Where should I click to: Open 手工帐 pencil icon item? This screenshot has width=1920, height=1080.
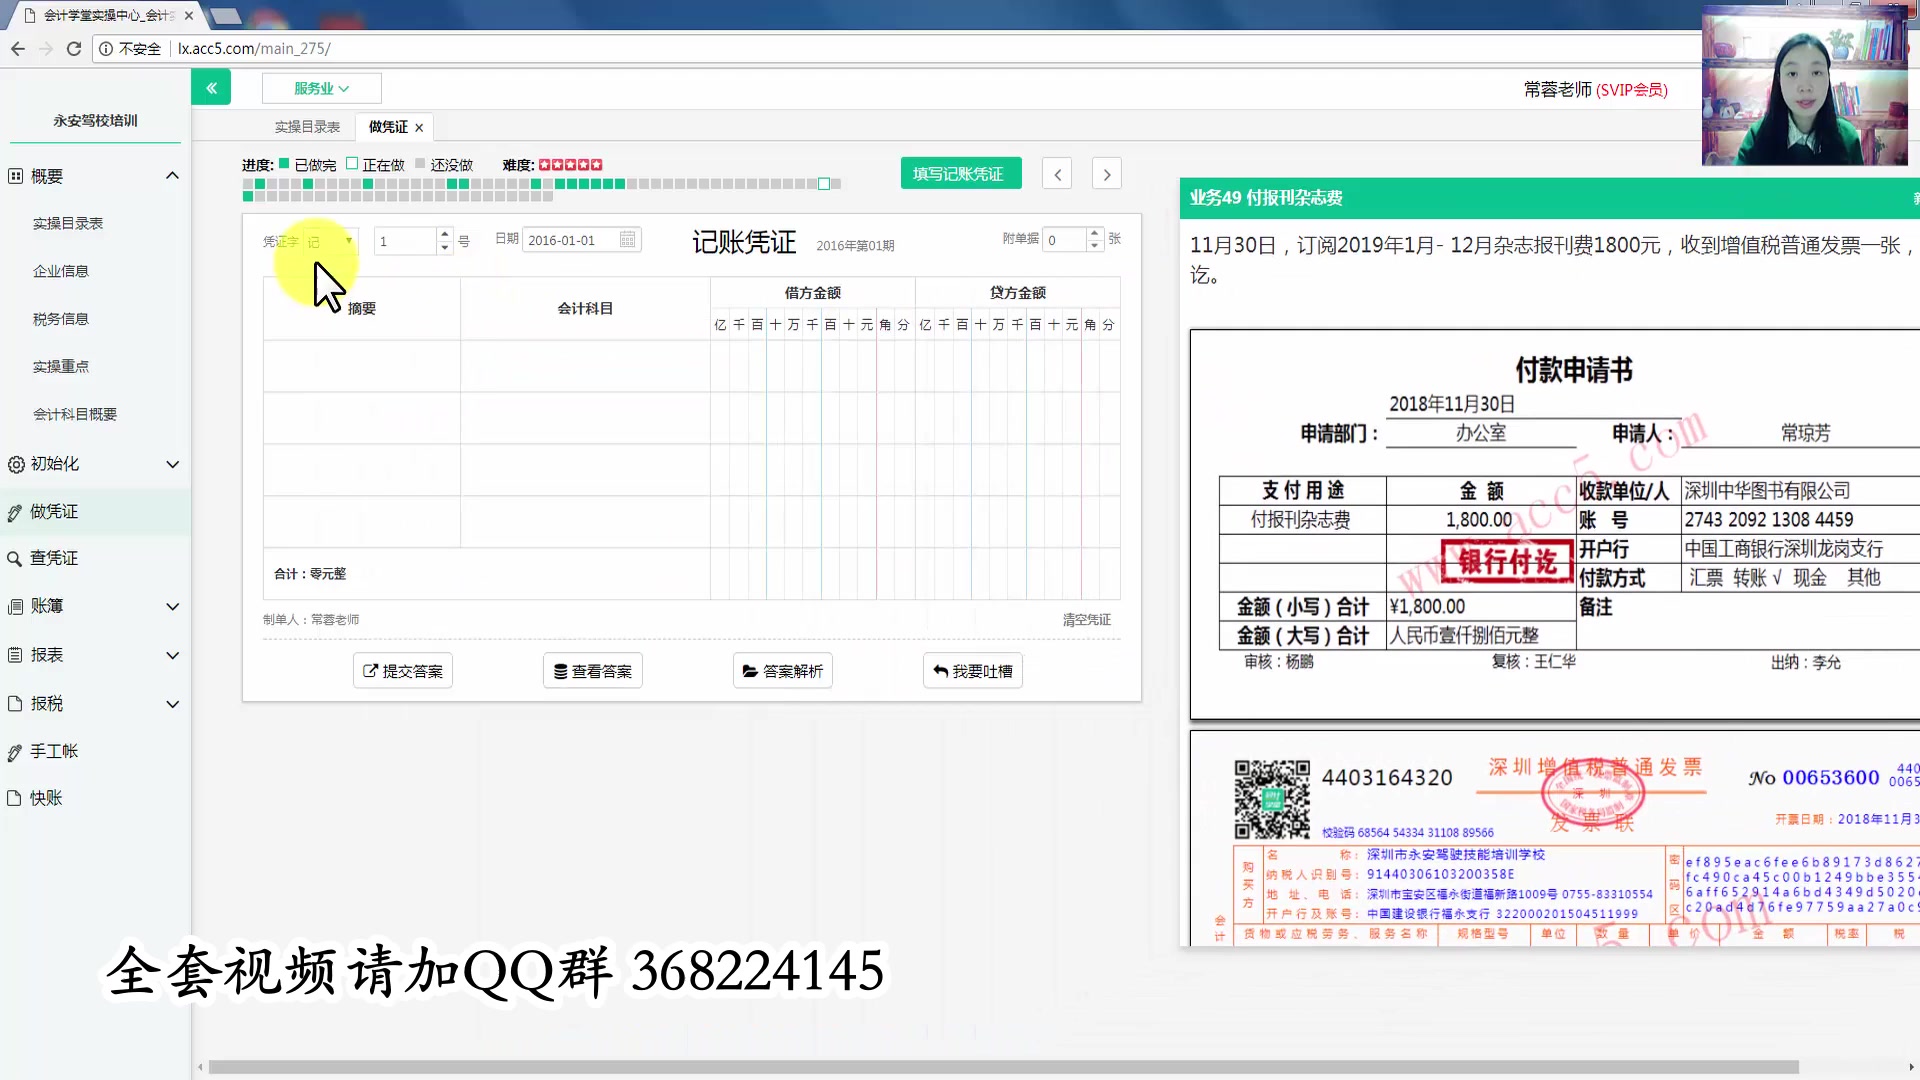pyautogui.click(x=53, y=751)
